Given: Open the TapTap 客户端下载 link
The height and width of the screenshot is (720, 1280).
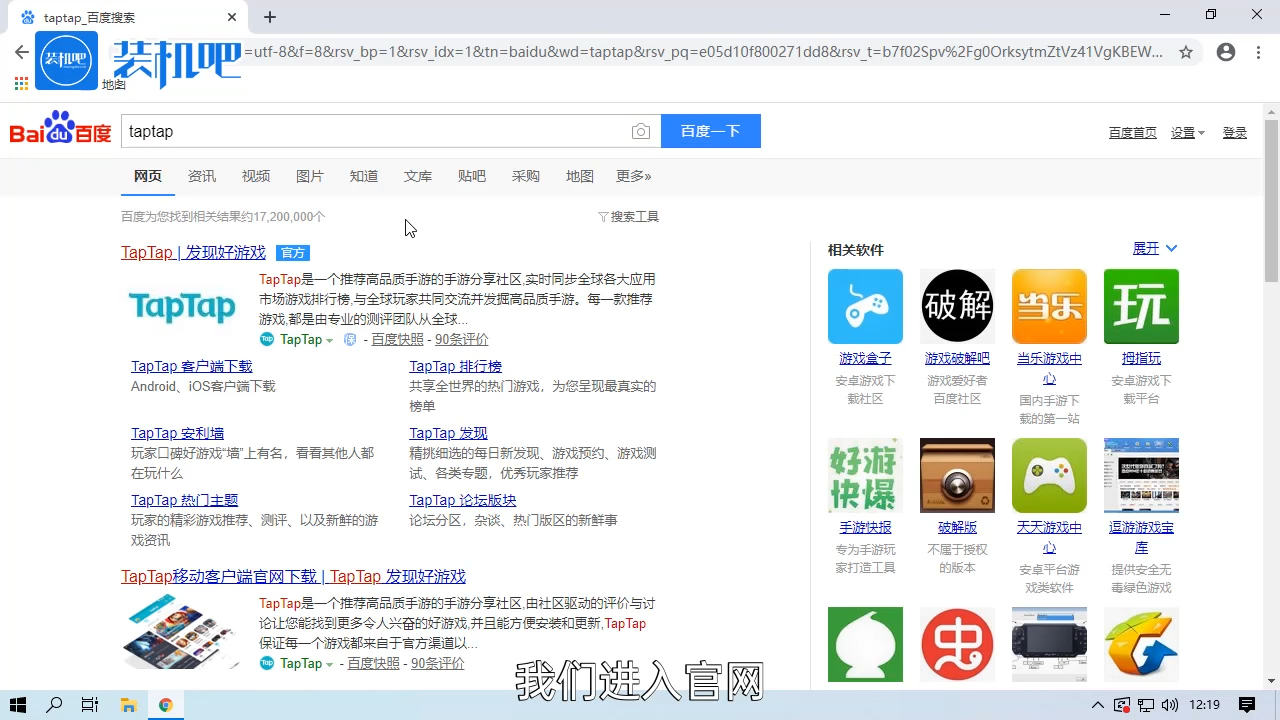Looking at the screenshot, I should (191, 366).
